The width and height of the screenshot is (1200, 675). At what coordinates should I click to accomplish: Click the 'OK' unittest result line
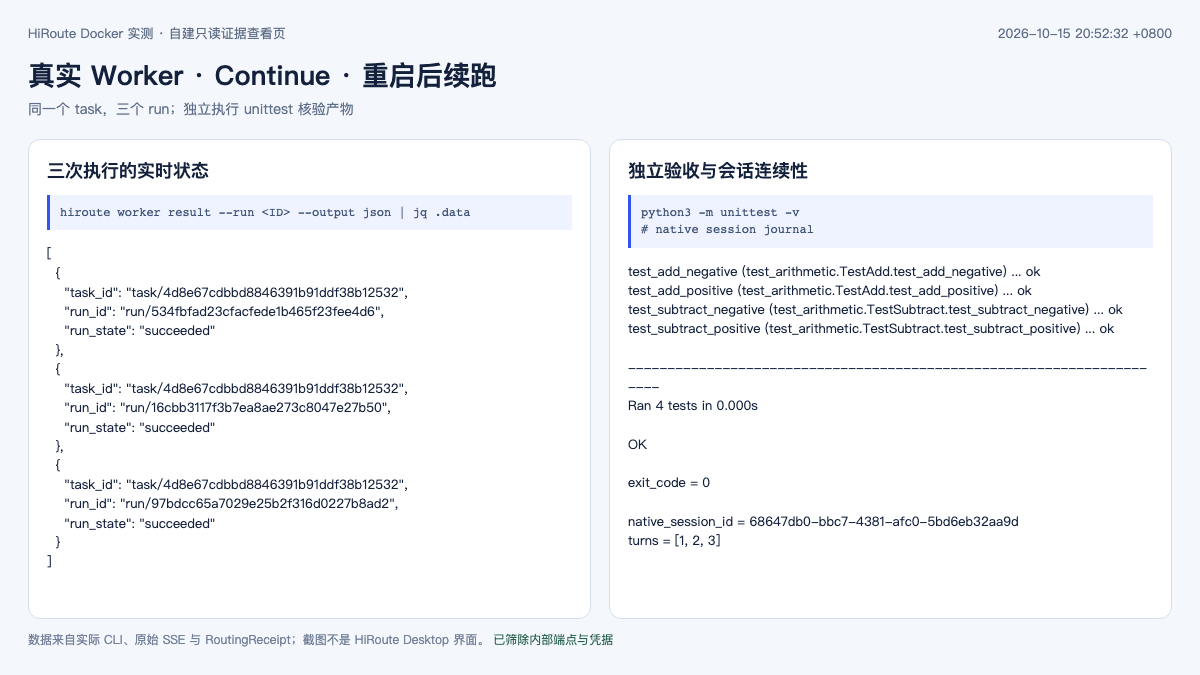(x=638, y=444)
